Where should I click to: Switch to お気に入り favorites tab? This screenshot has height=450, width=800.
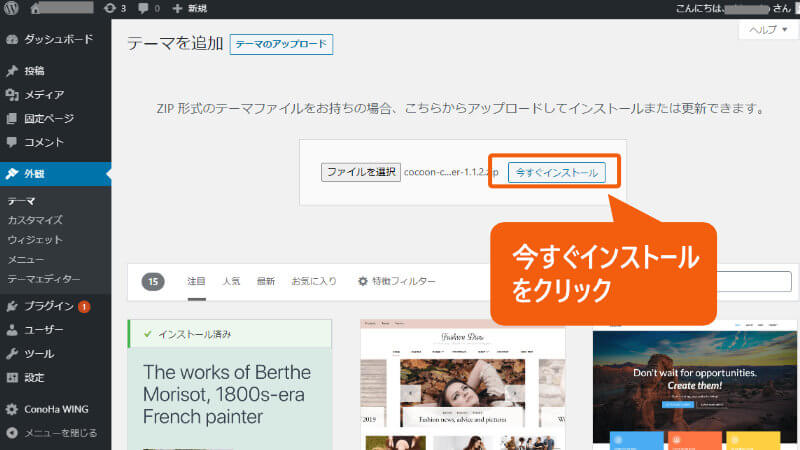pos(314,282)
